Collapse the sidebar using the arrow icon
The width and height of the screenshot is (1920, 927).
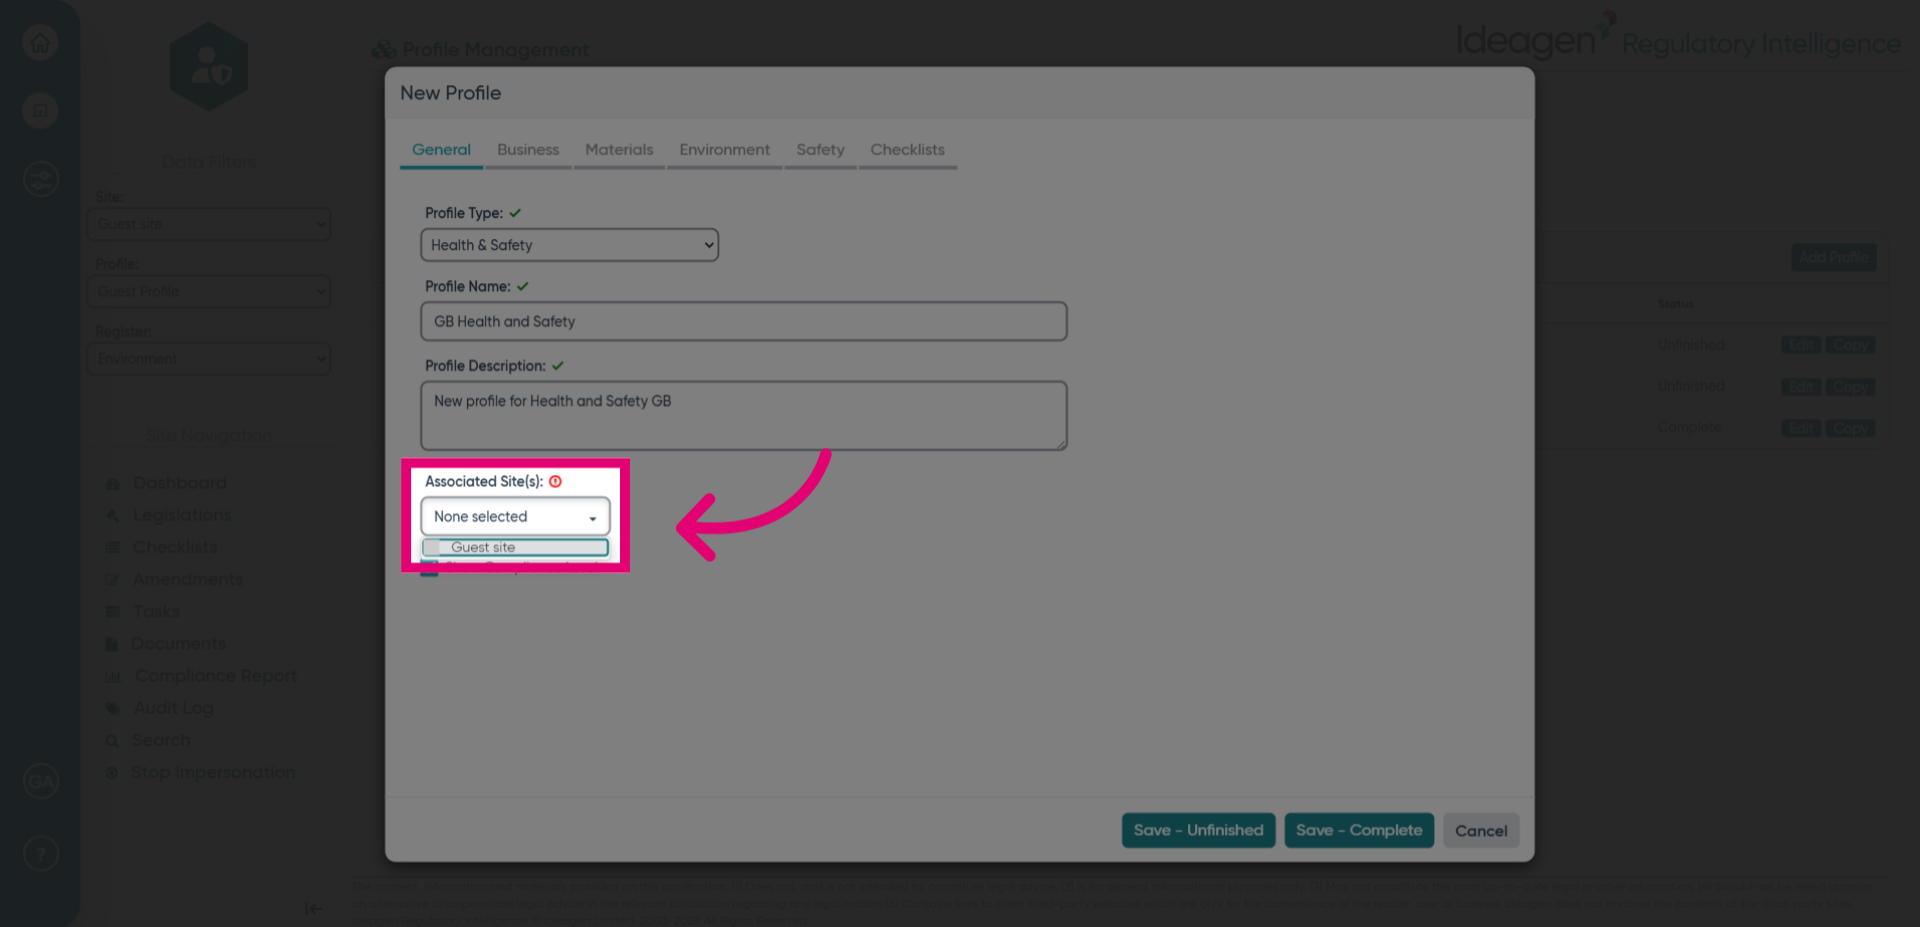(x=313, y=908)
